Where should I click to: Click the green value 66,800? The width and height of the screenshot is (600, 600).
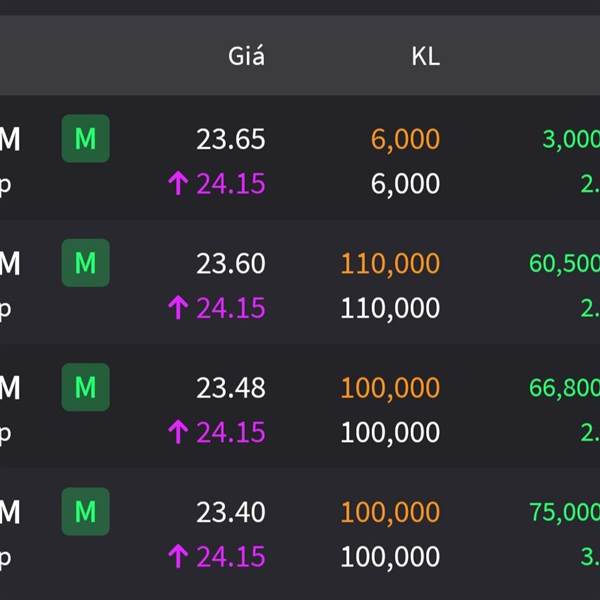point(565,387)
